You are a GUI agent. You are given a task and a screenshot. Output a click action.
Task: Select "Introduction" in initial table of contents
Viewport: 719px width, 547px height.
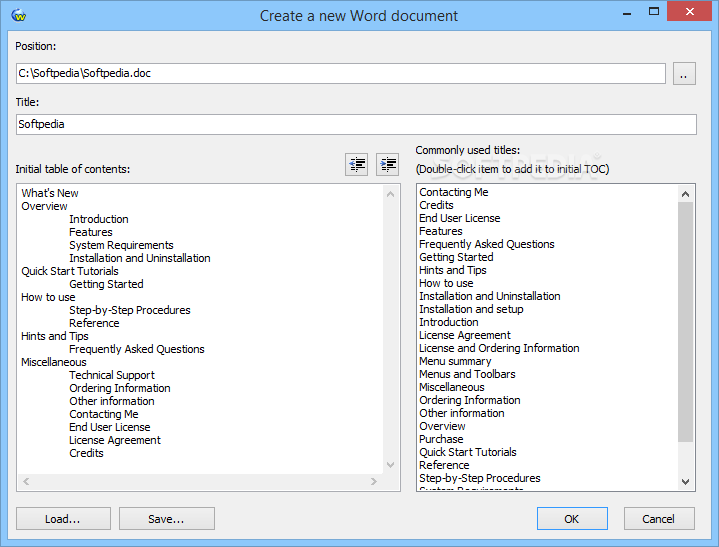click(99, 219)
